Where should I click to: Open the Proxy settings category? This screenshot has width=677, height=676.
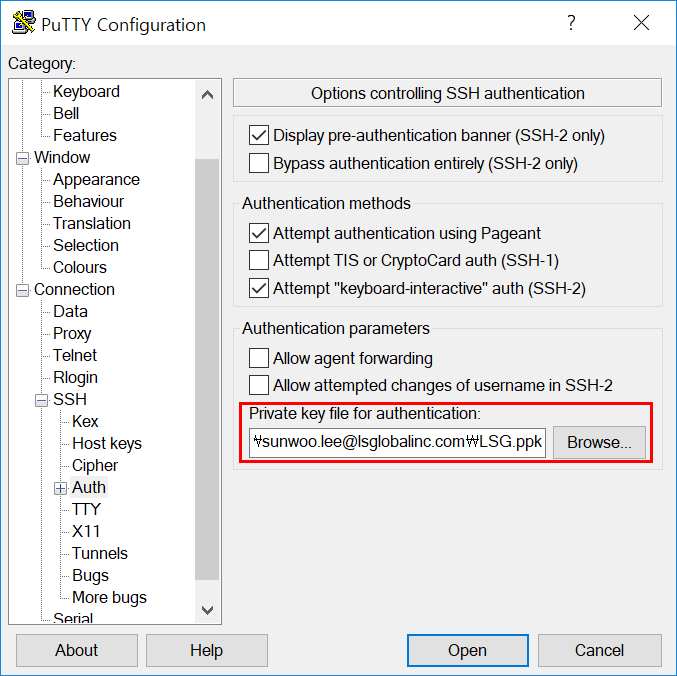[x=72, y=333]
